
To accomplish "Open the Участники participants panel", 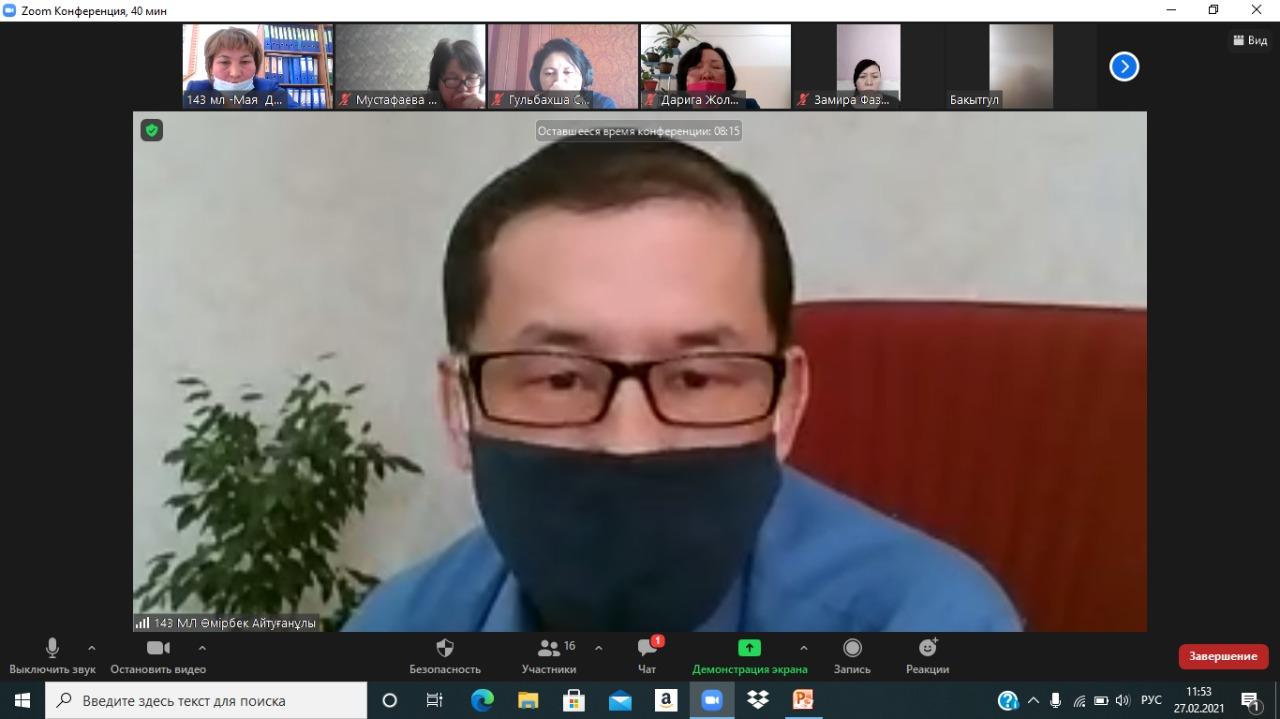I will (549, 655).
